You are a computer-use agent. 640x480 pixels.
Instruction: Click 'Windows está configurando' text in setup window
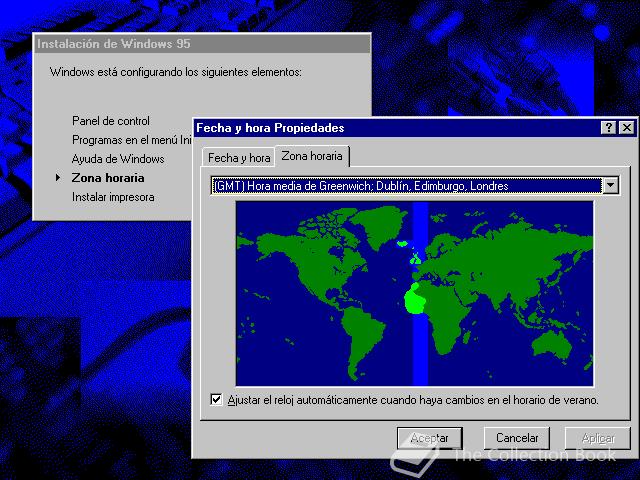click(x=176, y=72)
